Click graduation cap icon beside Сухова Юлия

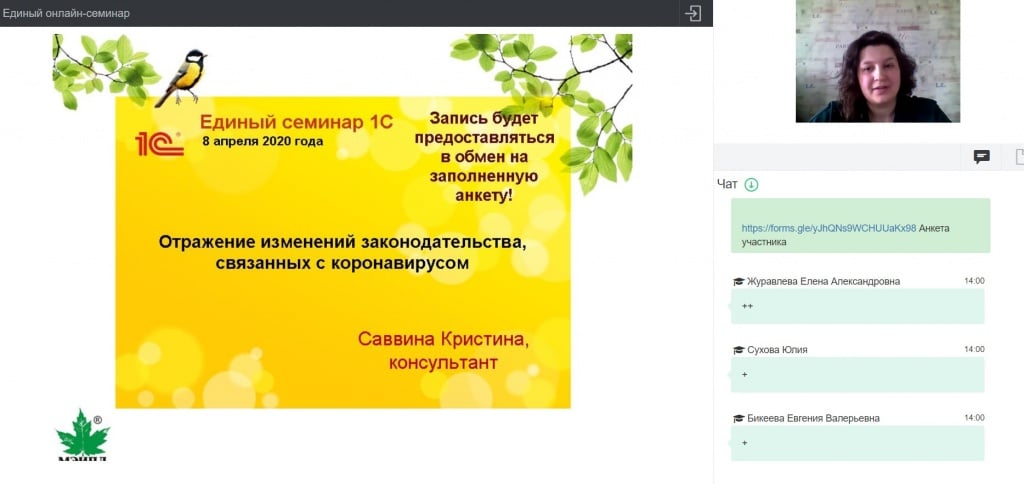[x=739, y=350]
